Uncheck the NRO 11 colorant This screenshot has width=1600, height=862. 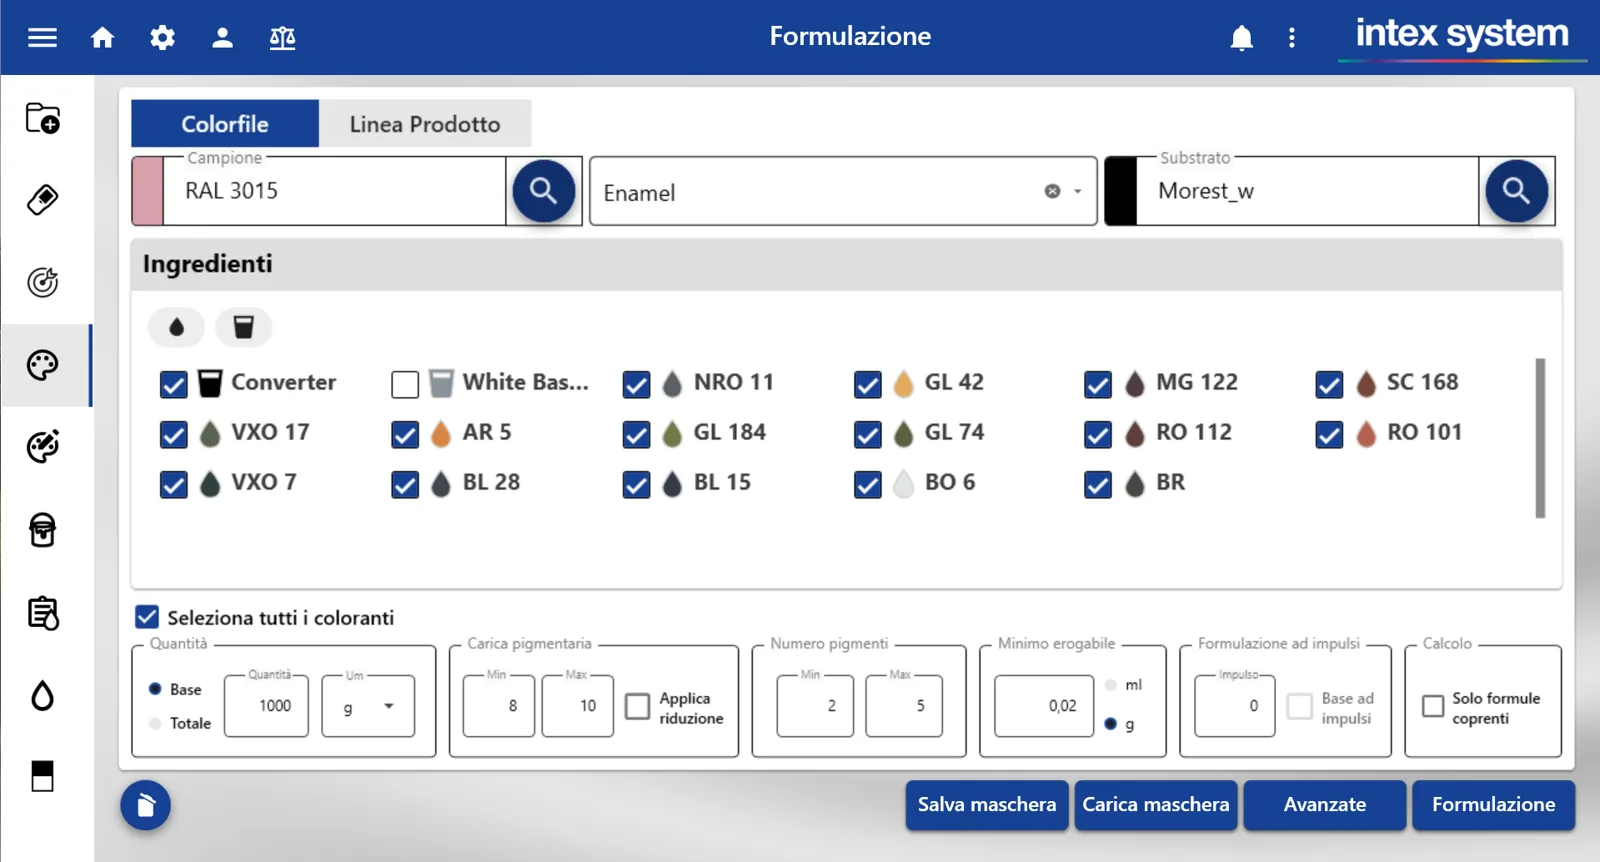(636, 384)
